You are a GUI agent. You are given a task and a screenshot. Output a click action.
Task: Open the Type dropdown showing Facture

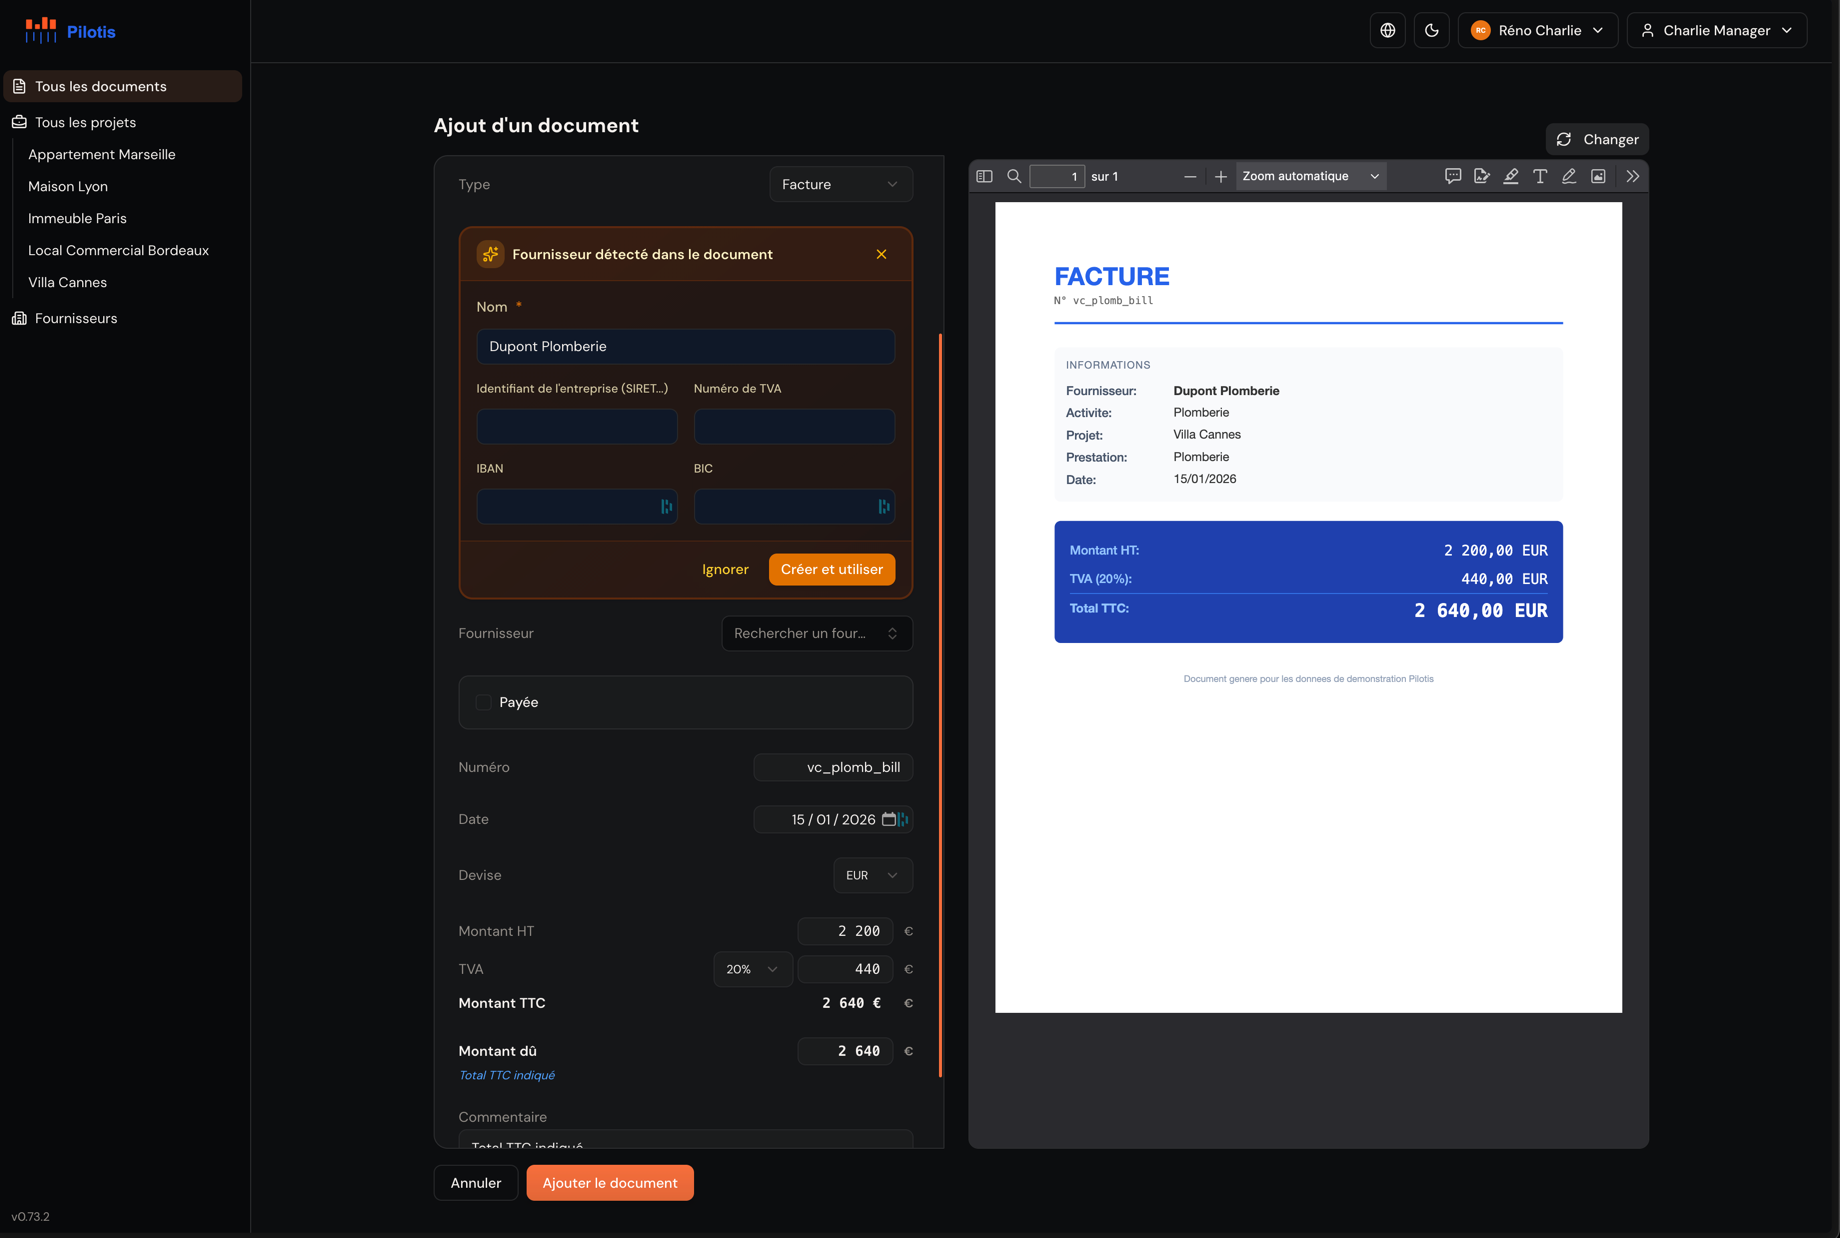coord(840,184)
